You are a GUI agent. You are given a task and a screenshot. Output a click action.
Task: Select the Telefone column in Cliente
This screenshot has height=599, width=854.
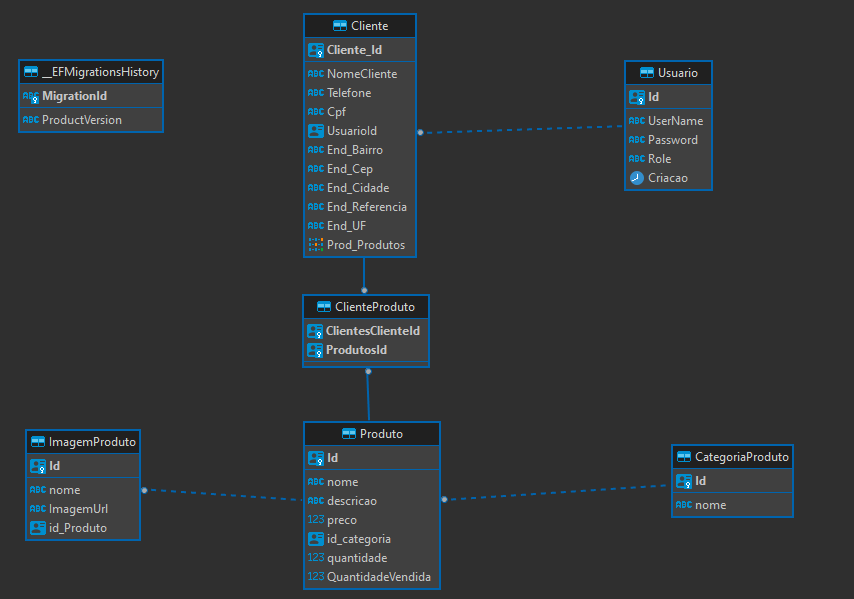[348, 92]
